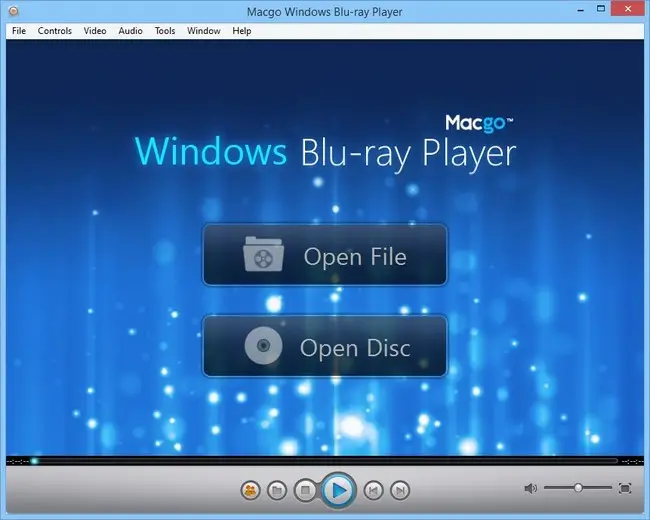Open the File menu
The image size is (650, 520).
[19, 31]
